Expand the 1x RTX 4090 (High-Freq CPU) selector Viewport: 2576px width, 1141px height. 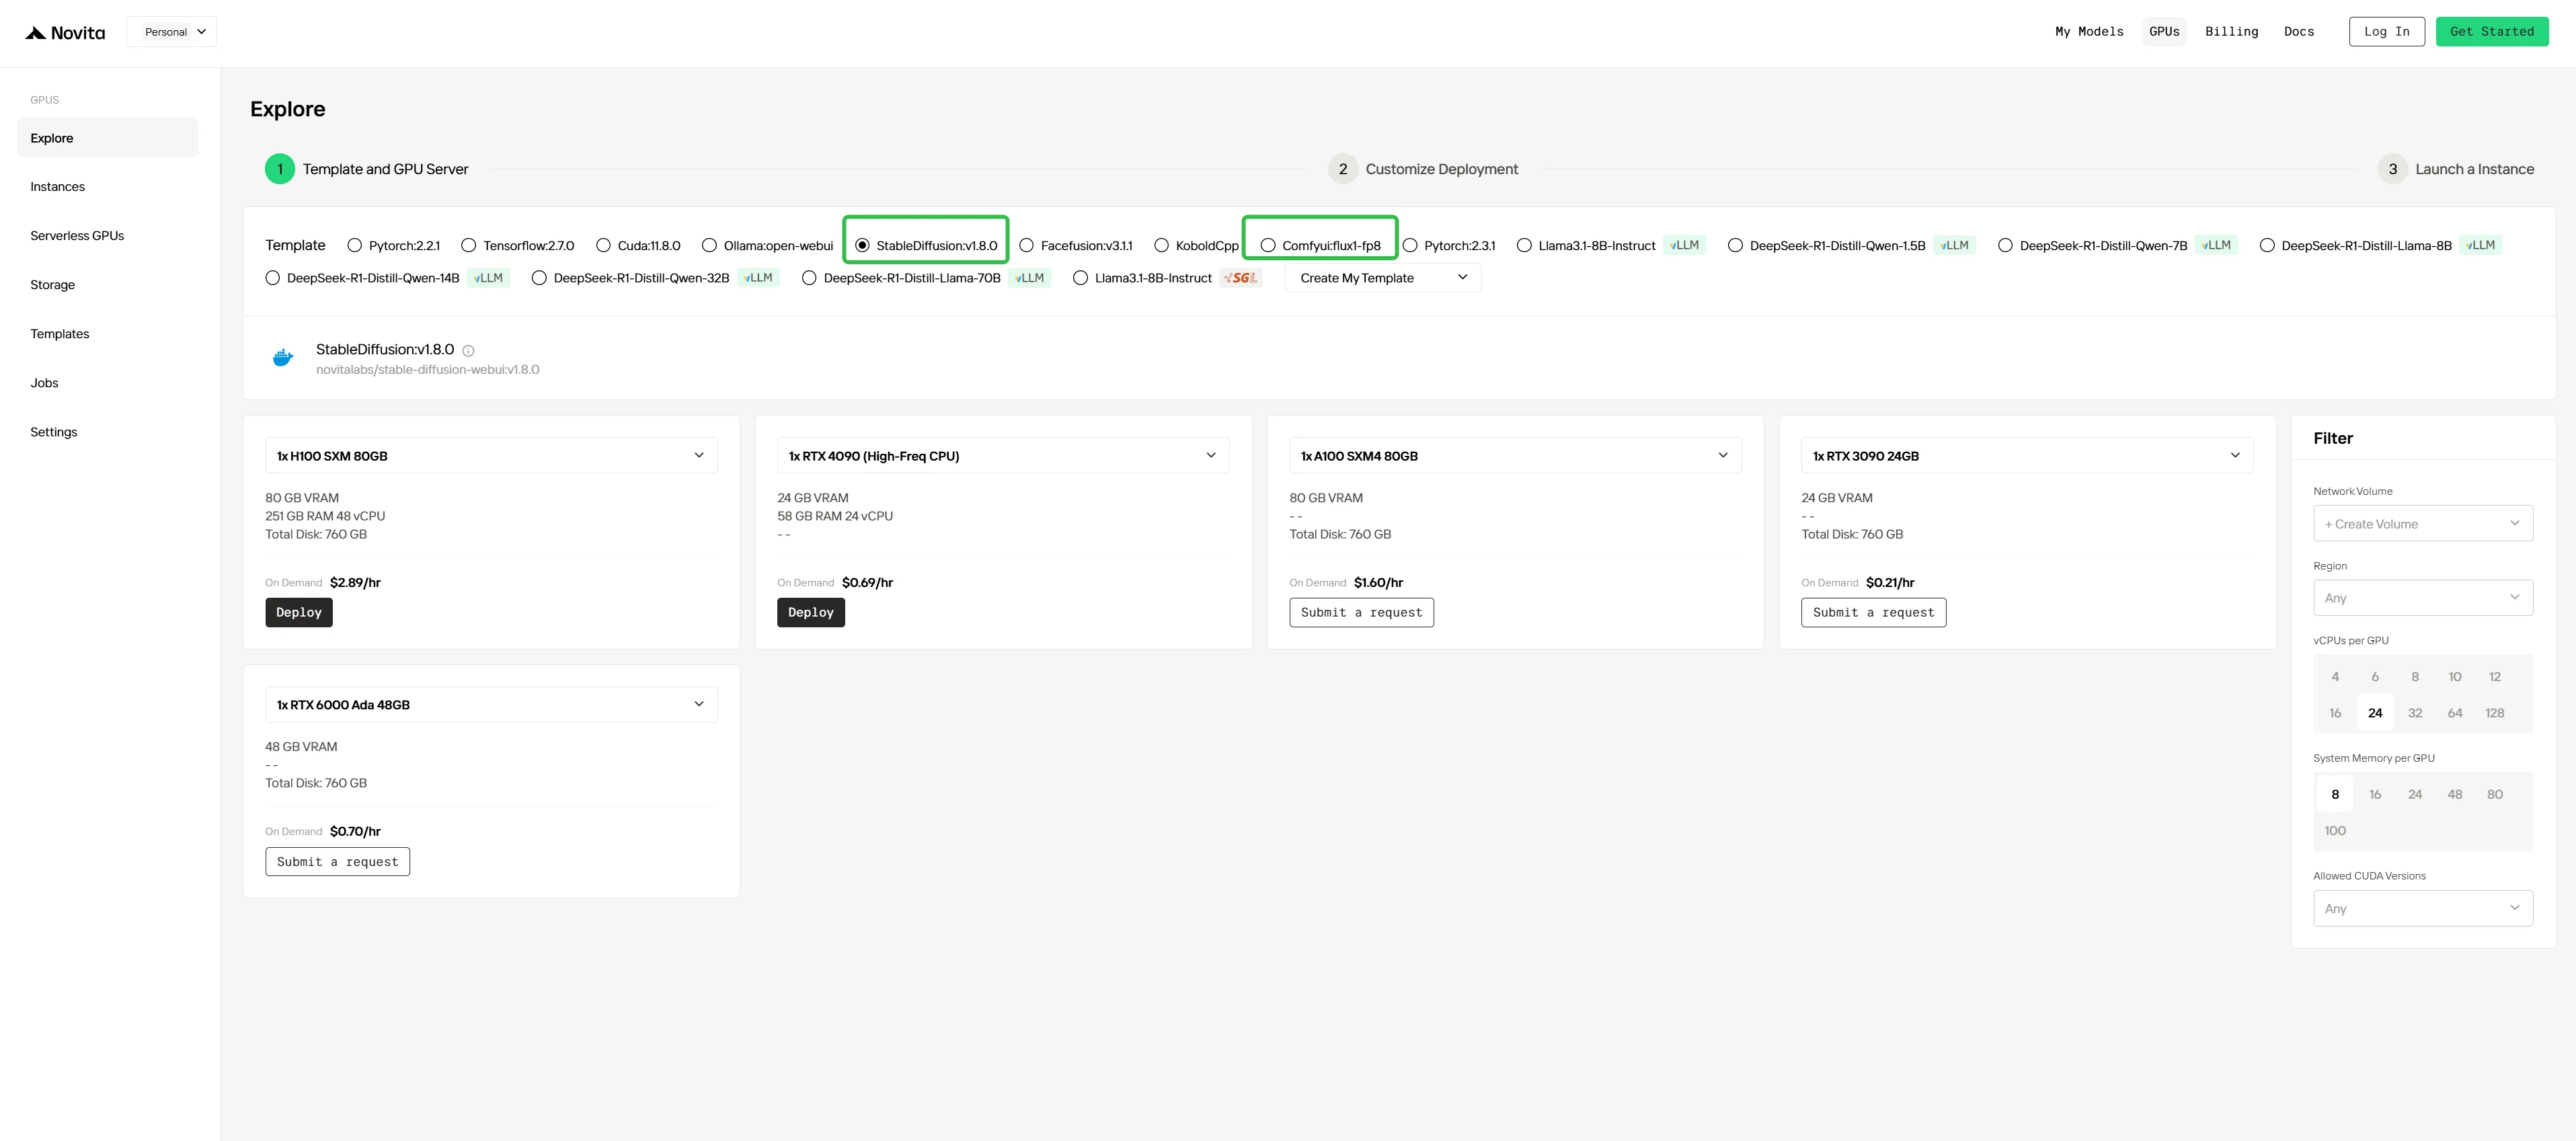1003,456
